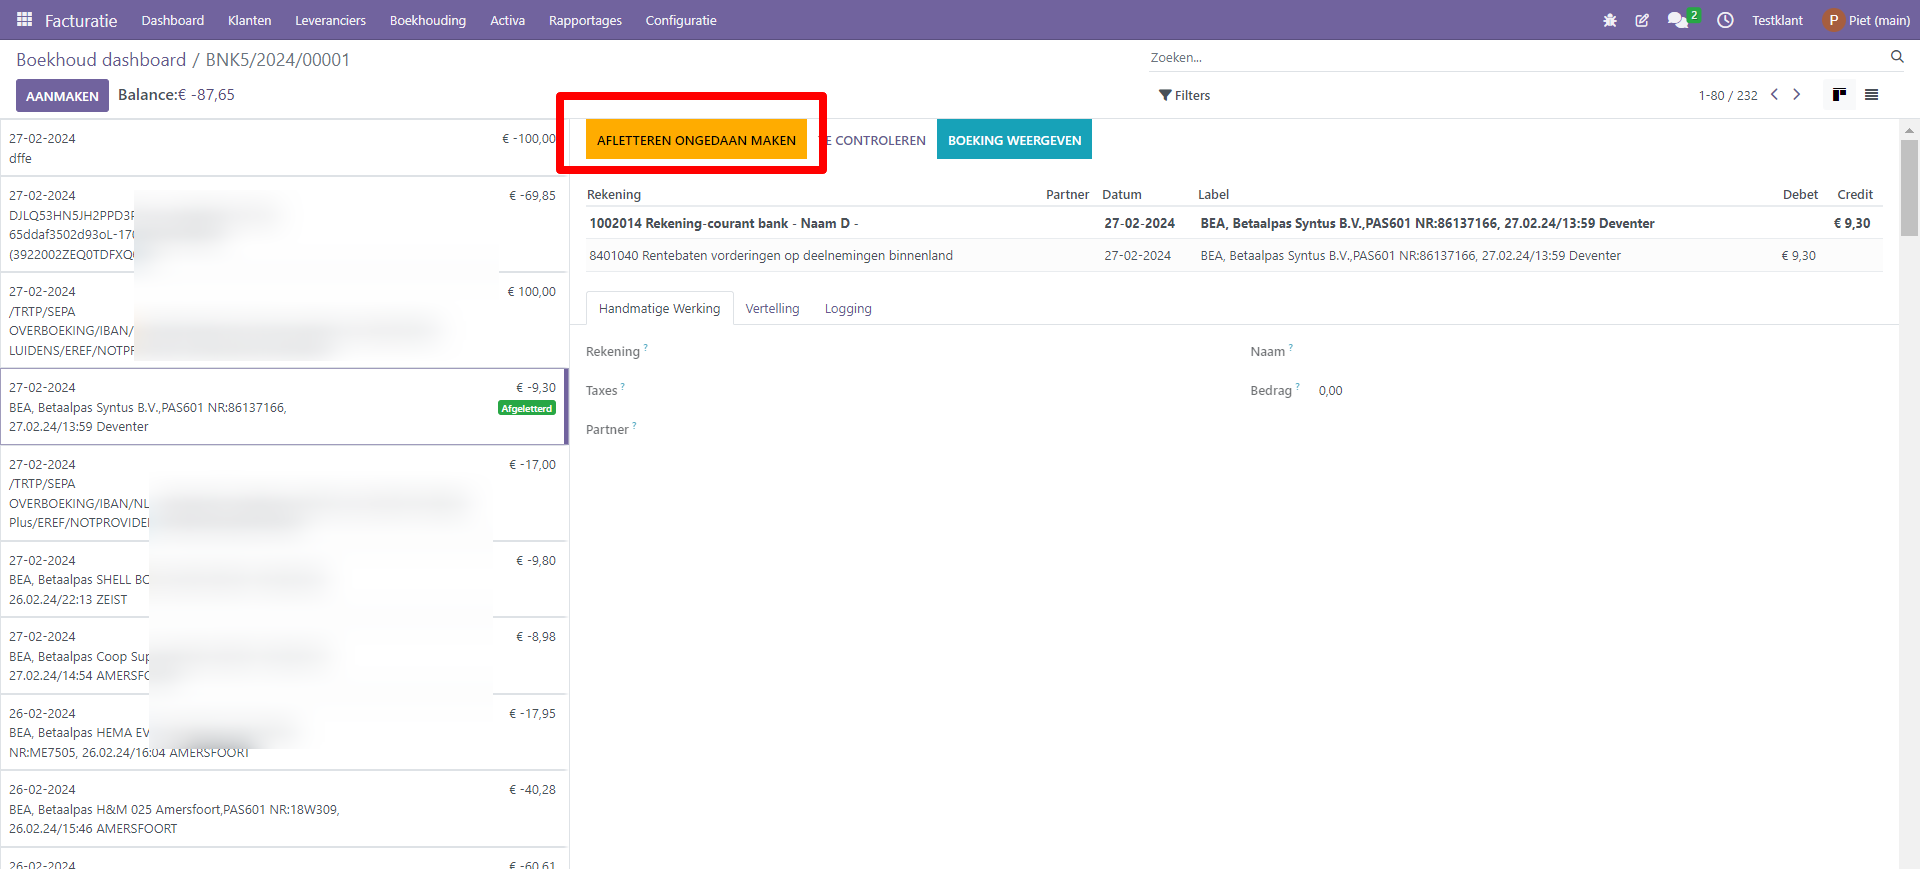
Task: Switch to list view icon
Action: pos(1871,95)
